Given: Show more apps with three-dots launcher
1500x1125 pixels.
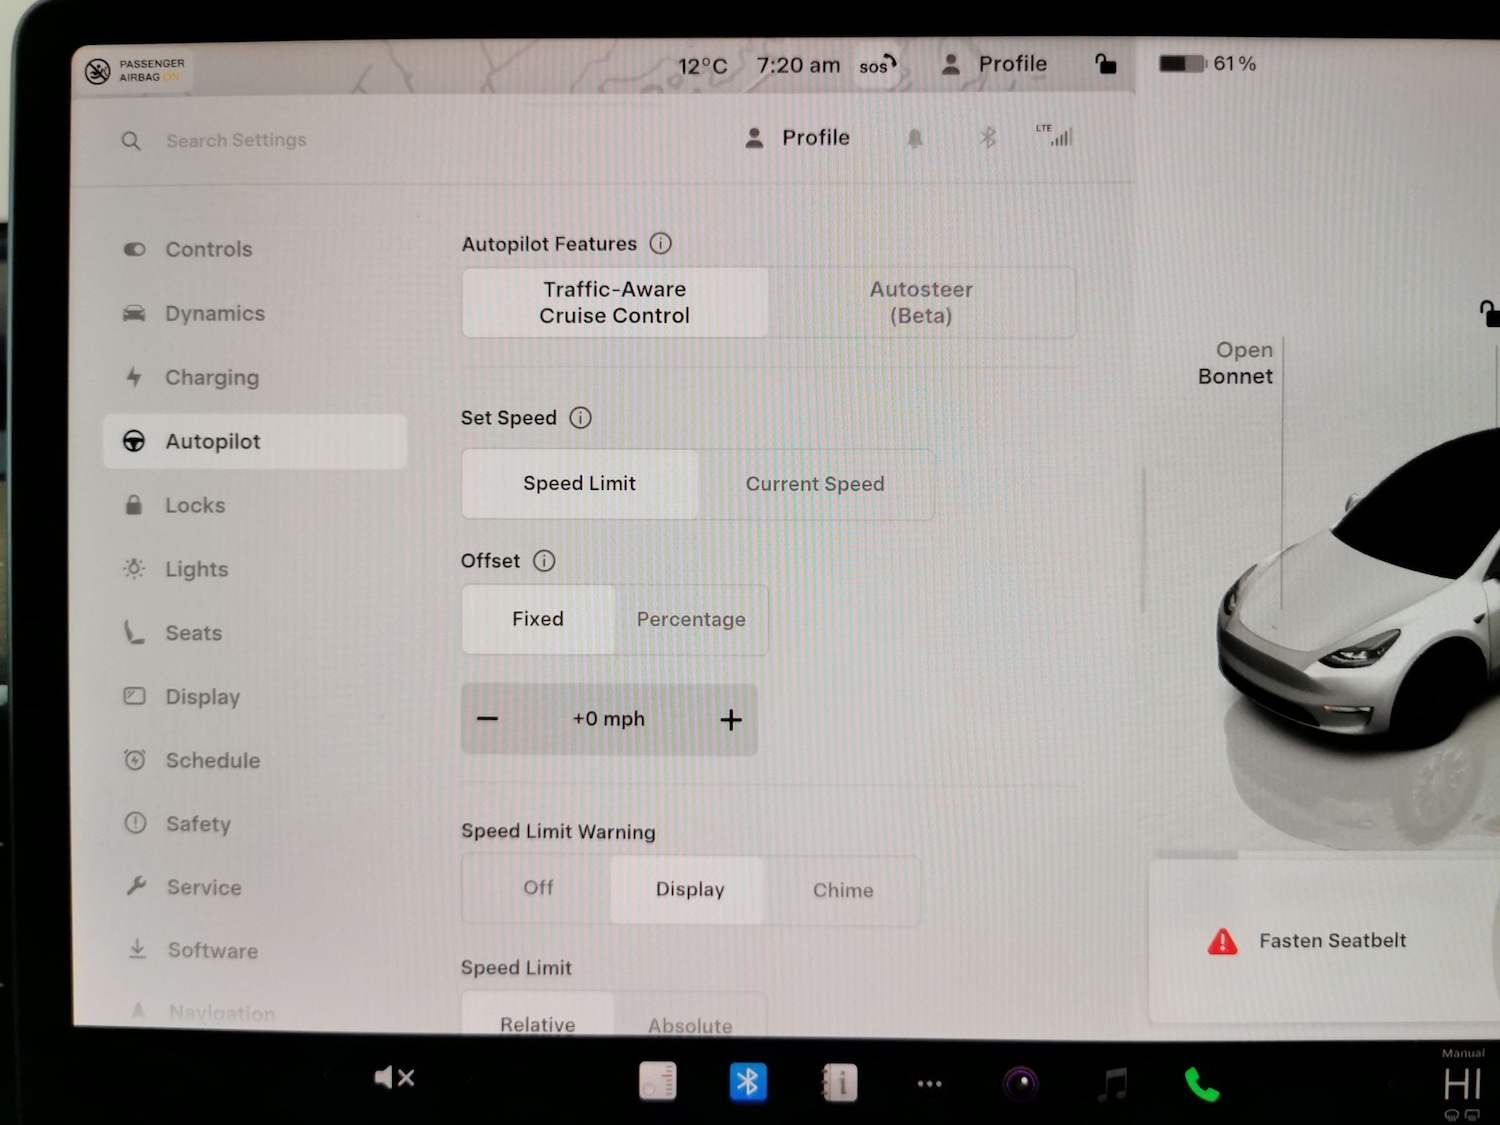Looking at the screenshot, I should pos(929,1084).
